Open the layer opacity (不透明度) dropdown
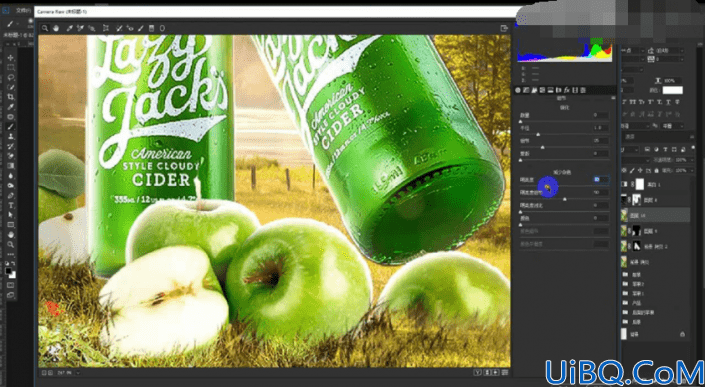 pos(691,160)
